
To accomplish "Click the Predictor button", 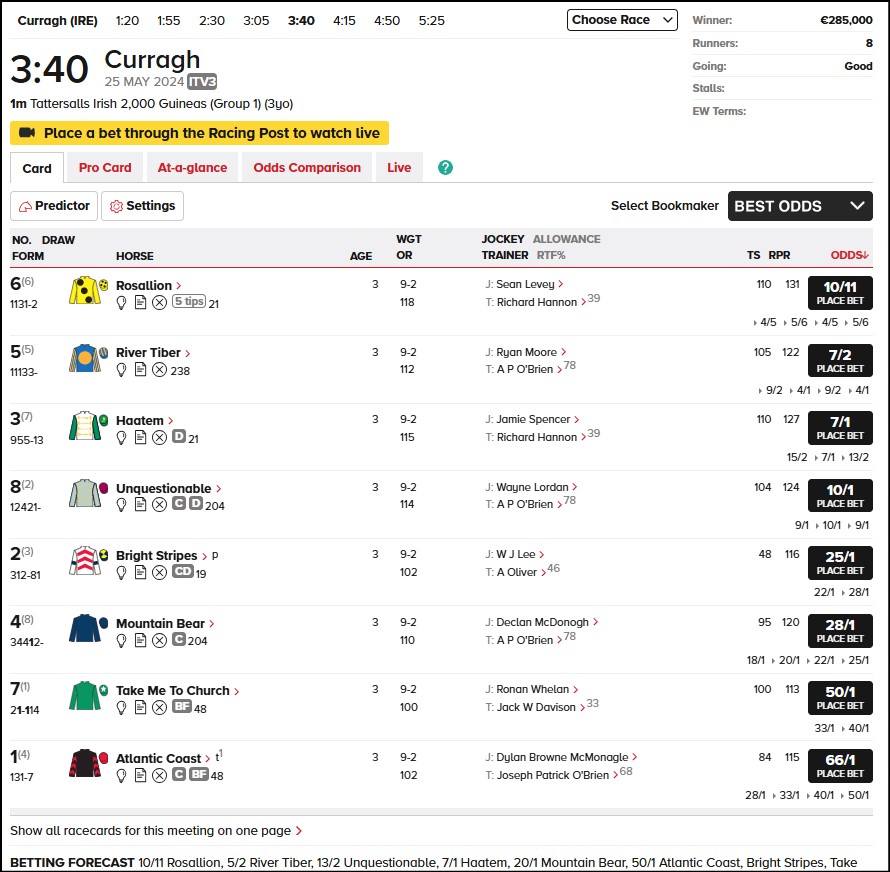I will coord(55,206).
